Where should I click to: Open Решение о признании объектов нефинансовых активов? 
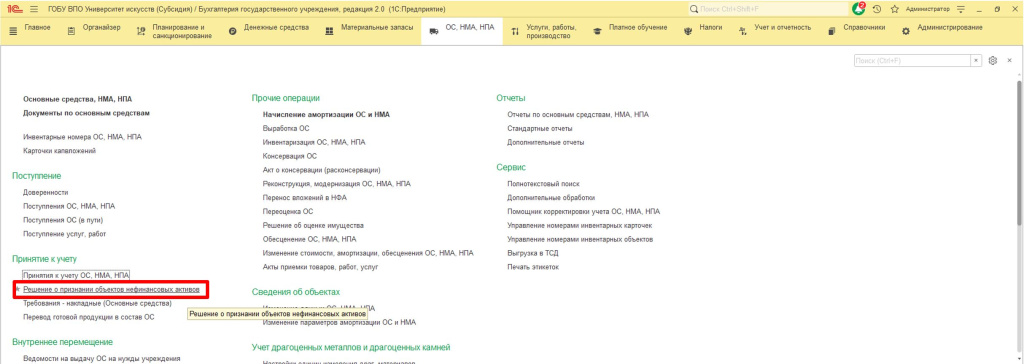point(115,289)
